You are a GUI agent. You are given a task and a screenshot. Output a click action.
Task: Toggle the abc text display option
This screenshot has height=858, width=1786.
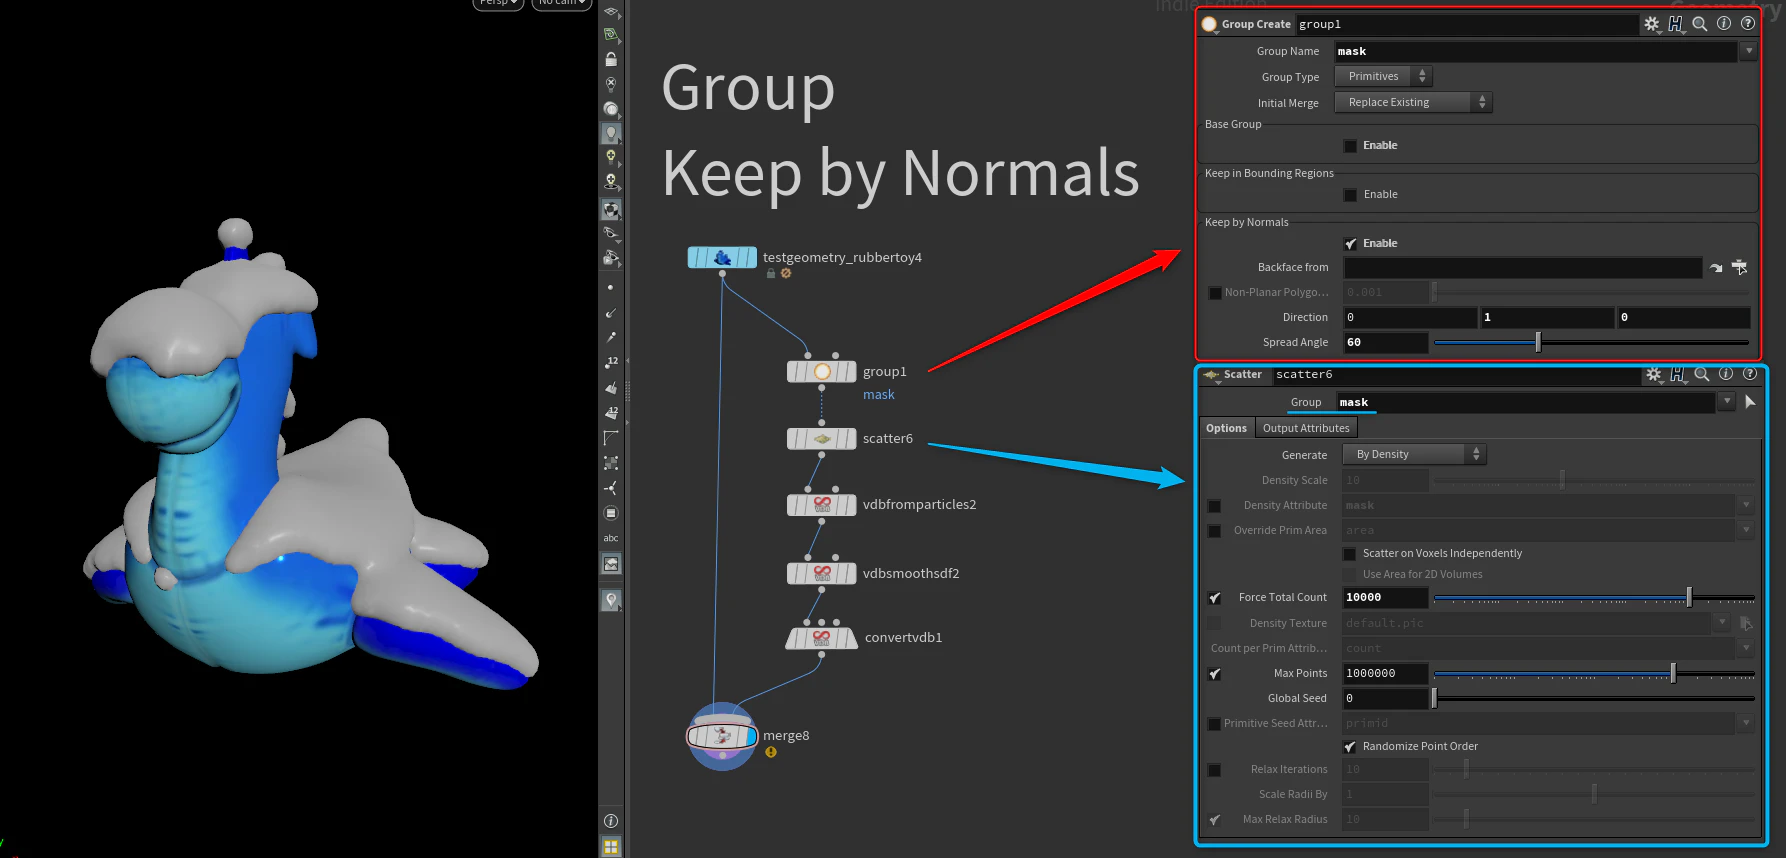pos(611,538)
